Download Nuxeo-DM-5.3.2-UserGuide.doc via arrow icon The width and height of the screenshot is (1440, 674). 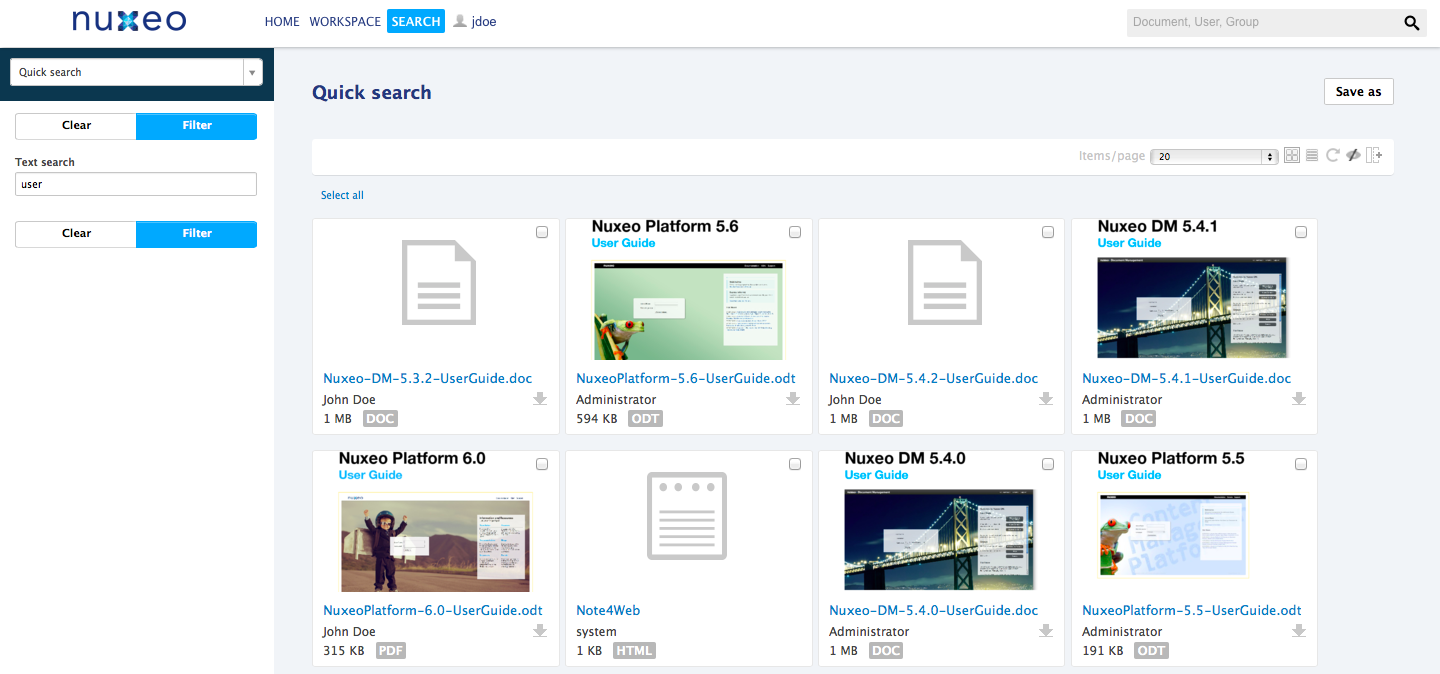[540, 399]
